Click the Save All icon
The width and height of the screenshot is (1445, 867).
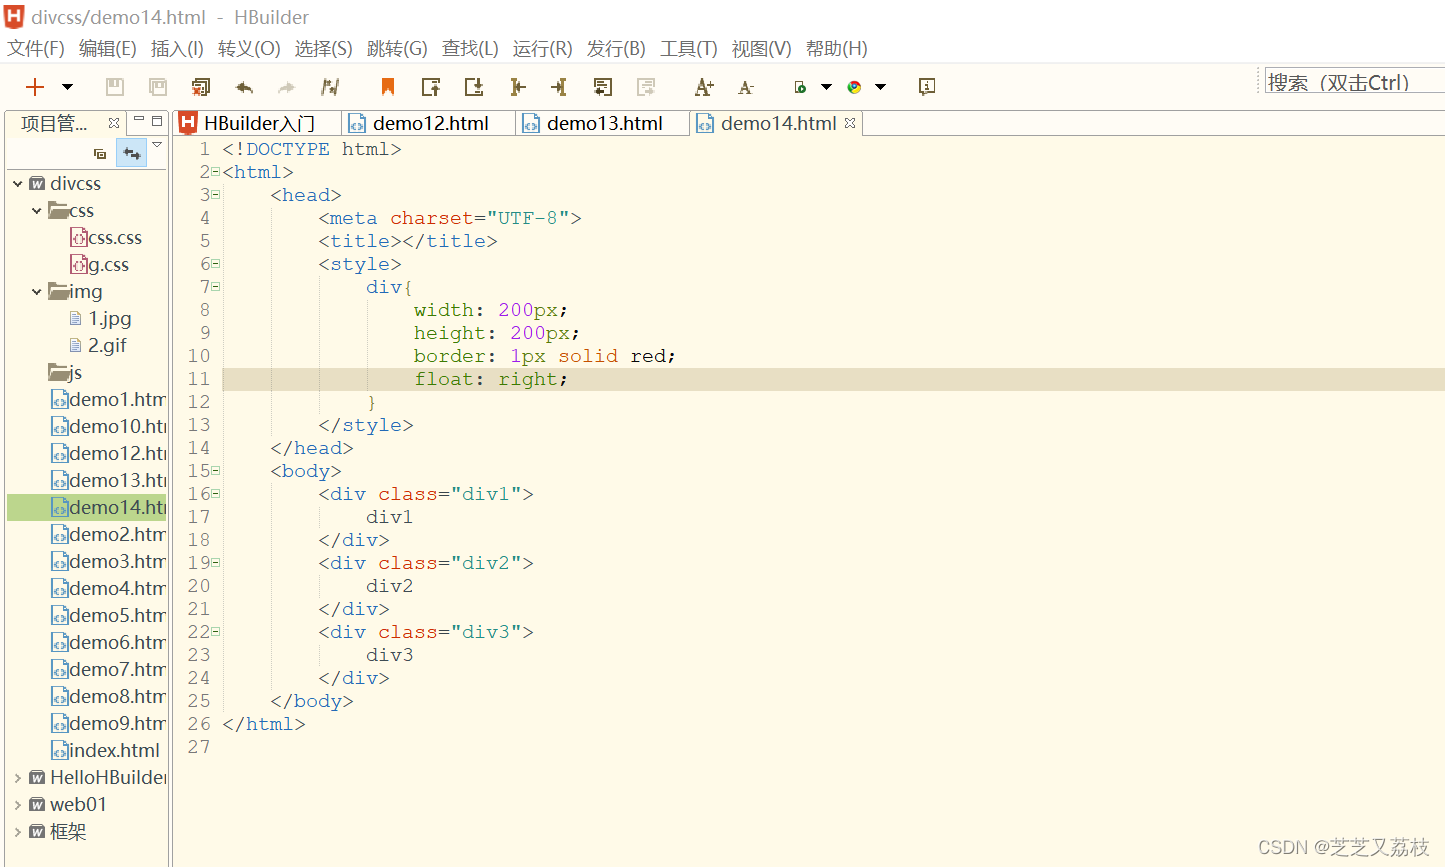tap(158, 87)
